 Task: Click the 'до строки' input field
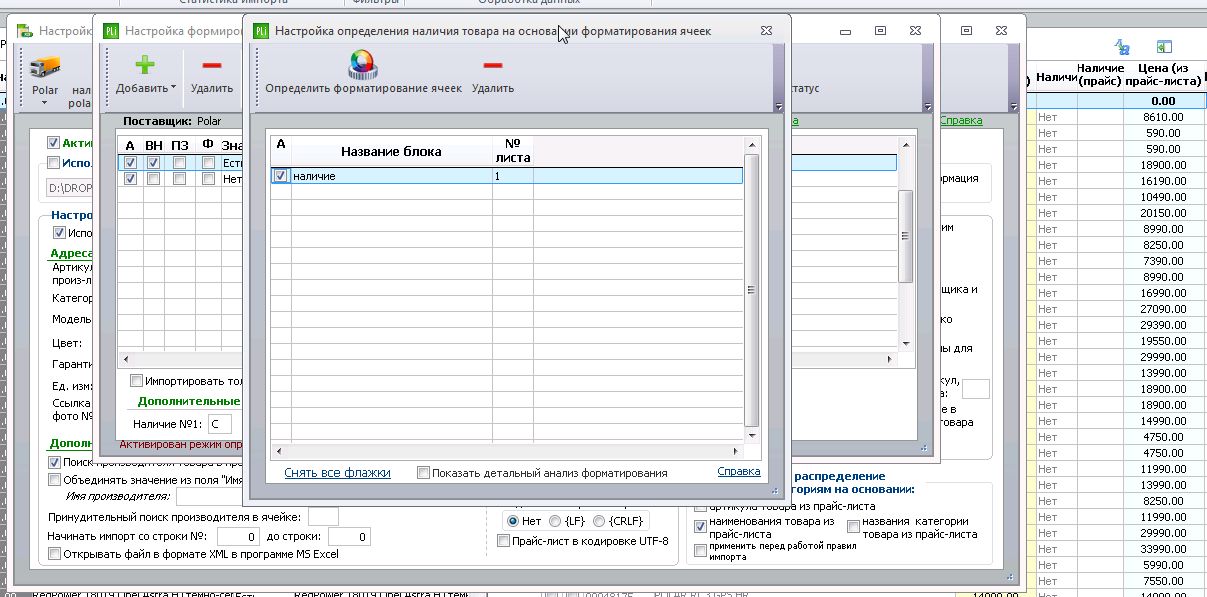(x=349, y=537)
